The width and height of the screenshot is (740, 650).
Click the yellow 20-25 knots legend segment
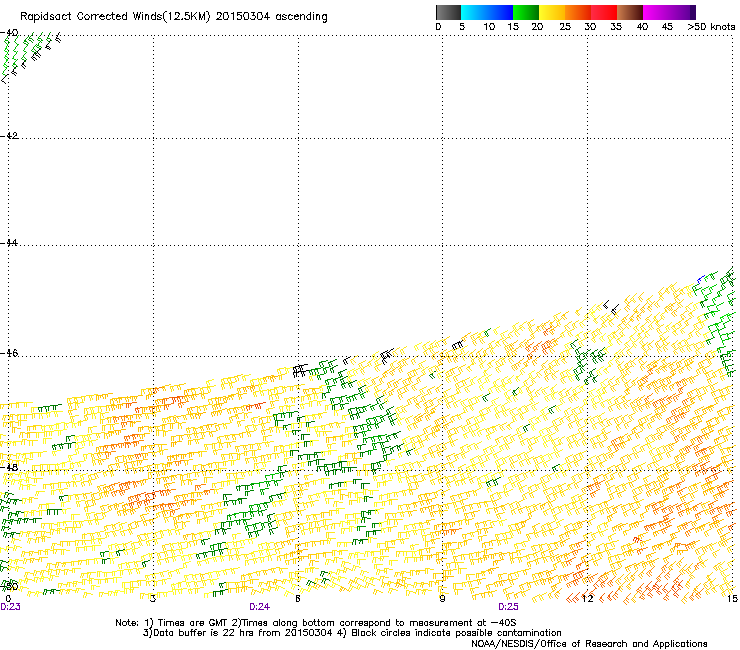(552, 12)
